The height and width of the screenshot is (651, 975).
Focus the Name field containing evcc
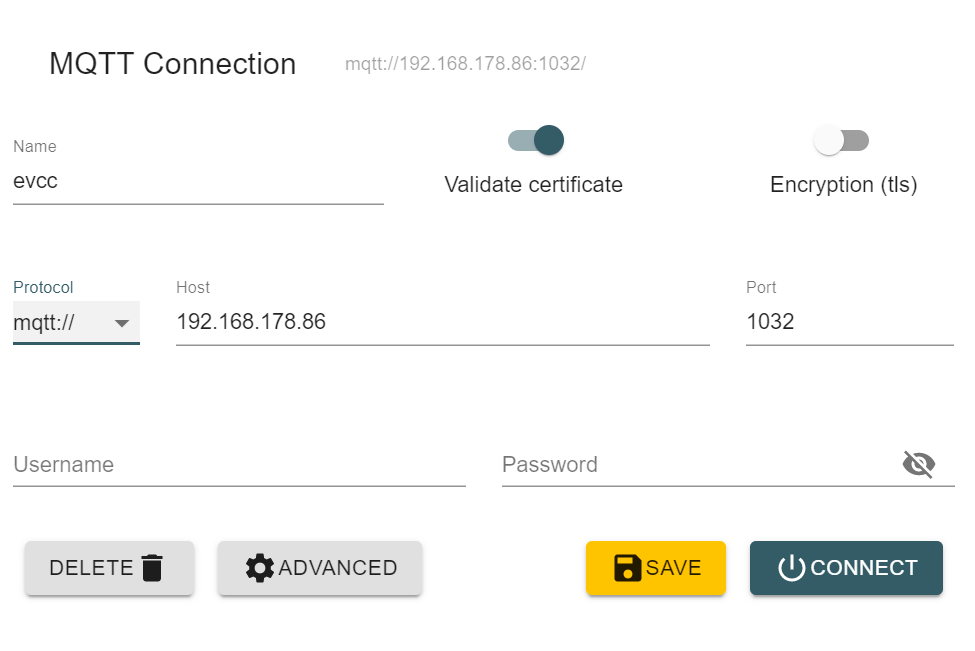click(198, 182)
